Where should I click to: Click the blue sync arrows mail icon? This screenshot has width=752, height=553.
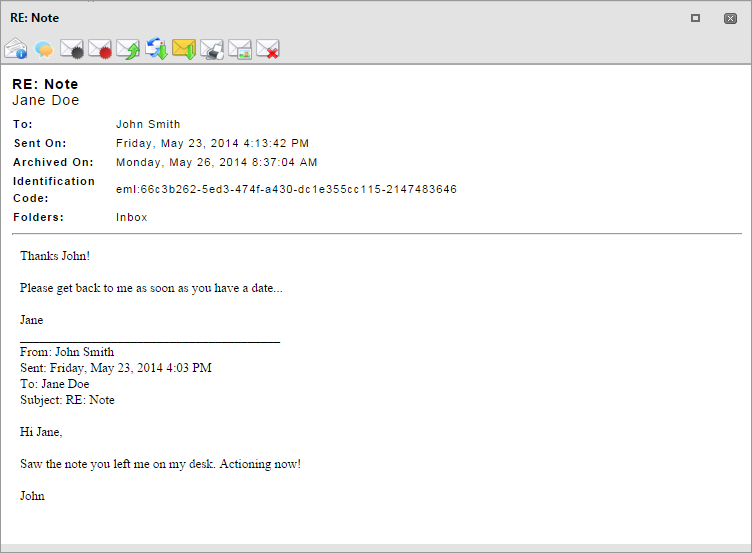click(156, 49)
